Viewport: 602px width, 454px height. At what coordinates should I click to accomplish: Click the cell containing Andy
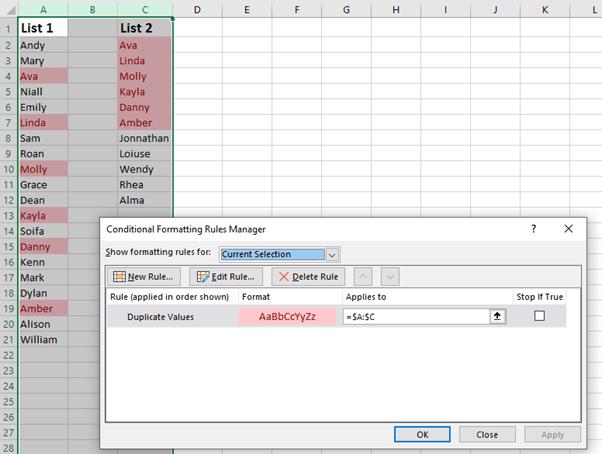coord(43,45)
